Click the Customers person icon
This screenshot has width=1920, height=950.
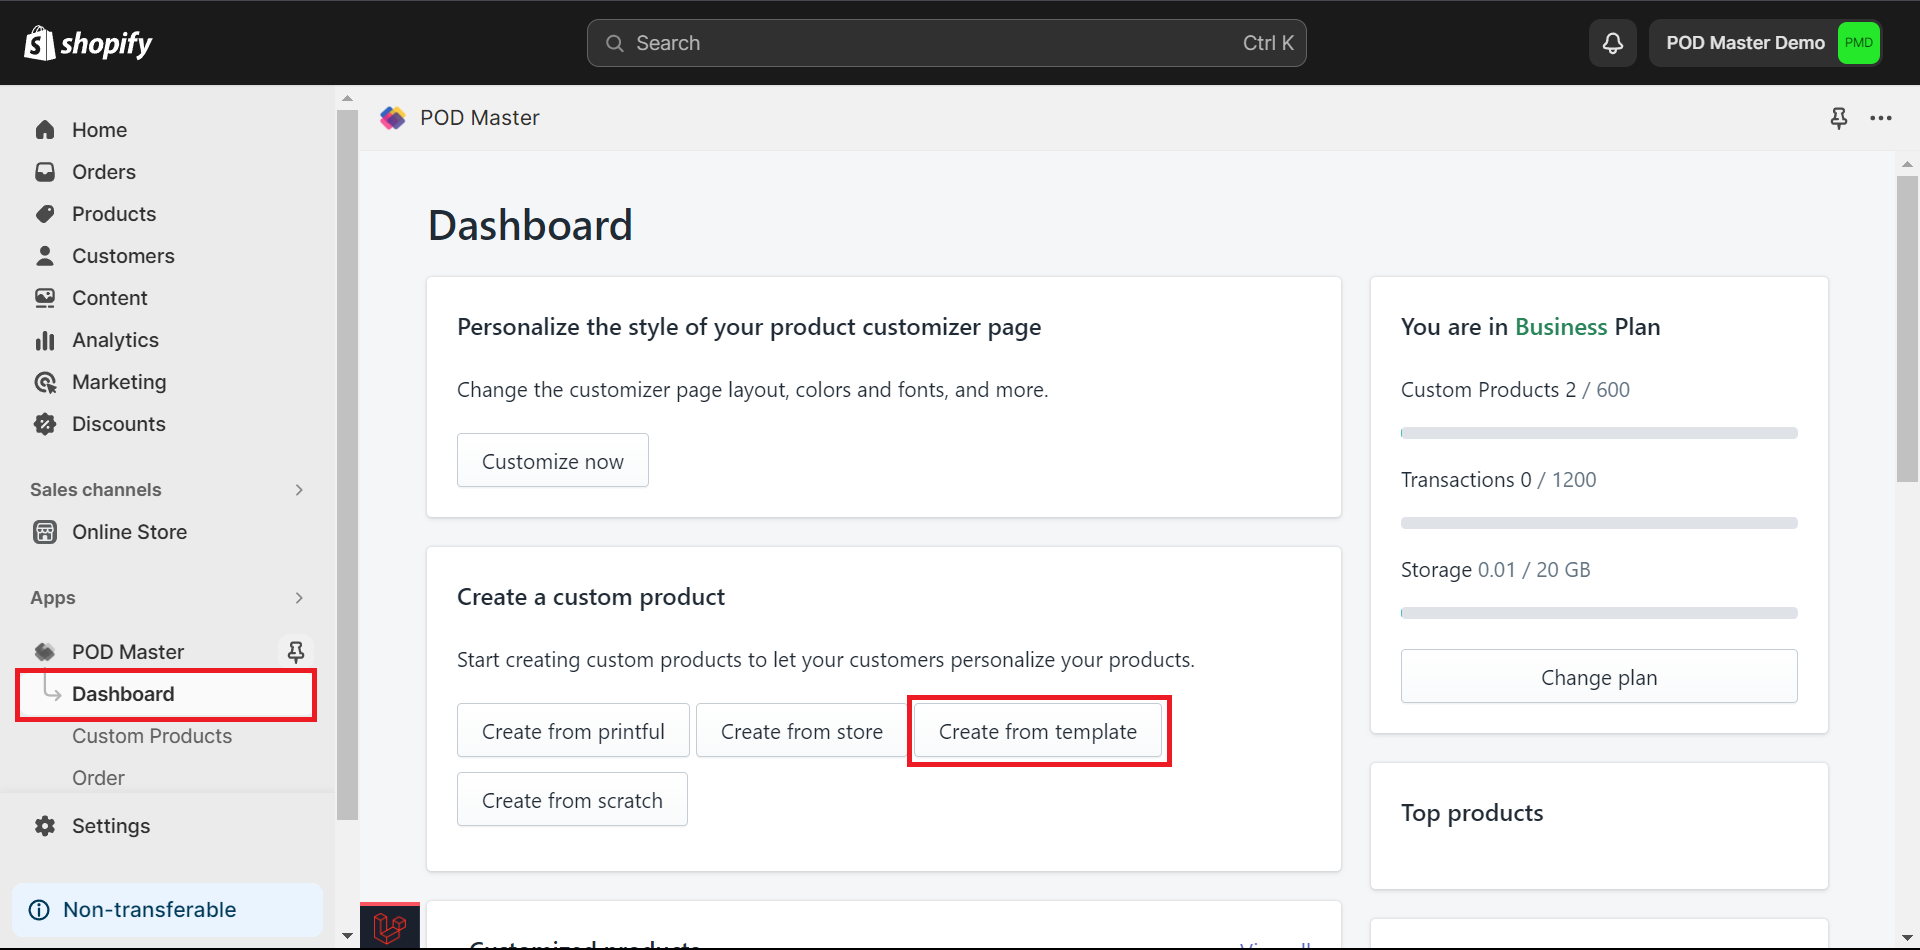[x=45, y=256]
